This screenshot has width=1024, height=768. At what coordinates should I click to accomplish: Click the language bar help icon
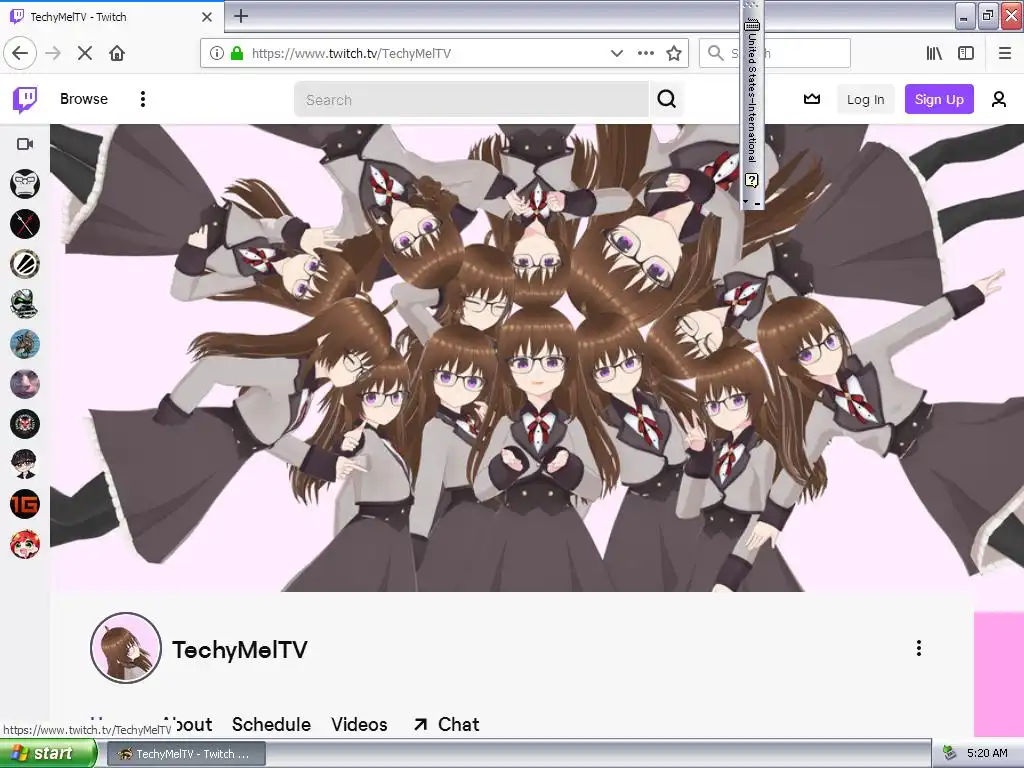pos(752,180)
